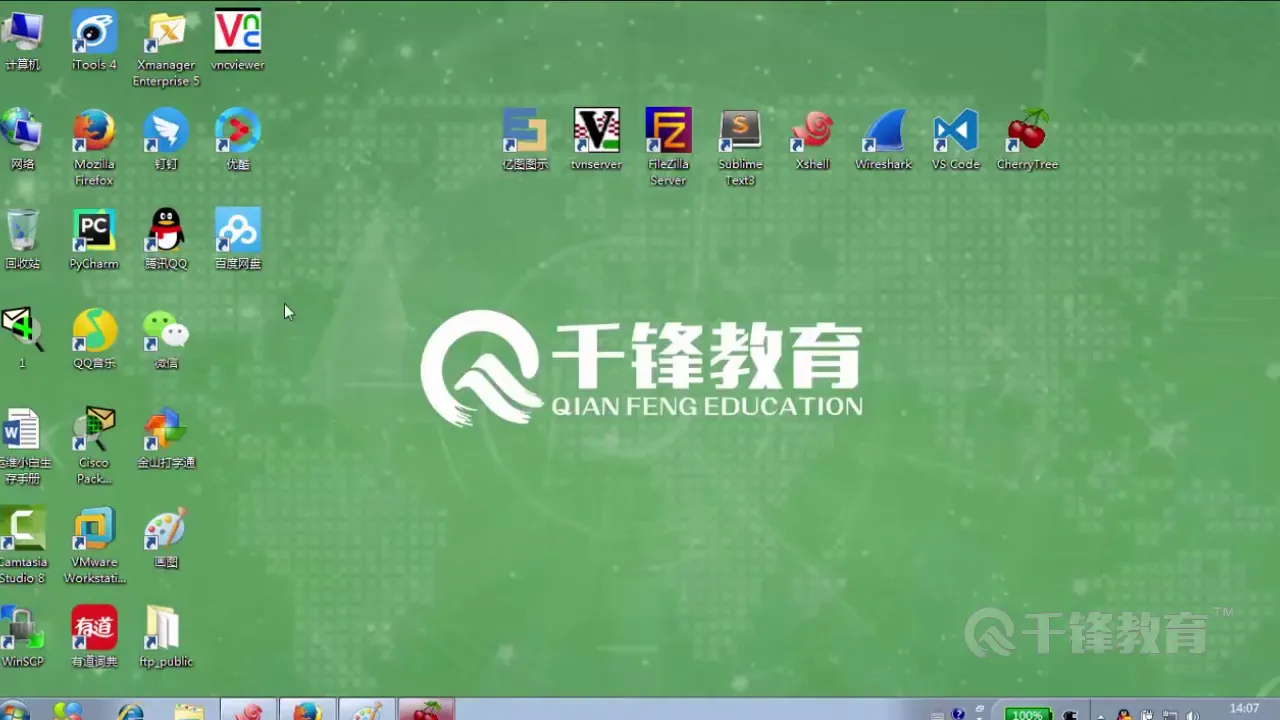Switch to the CherryTree taskbar button
The image size is (1280, 720).
coord(427,711)
